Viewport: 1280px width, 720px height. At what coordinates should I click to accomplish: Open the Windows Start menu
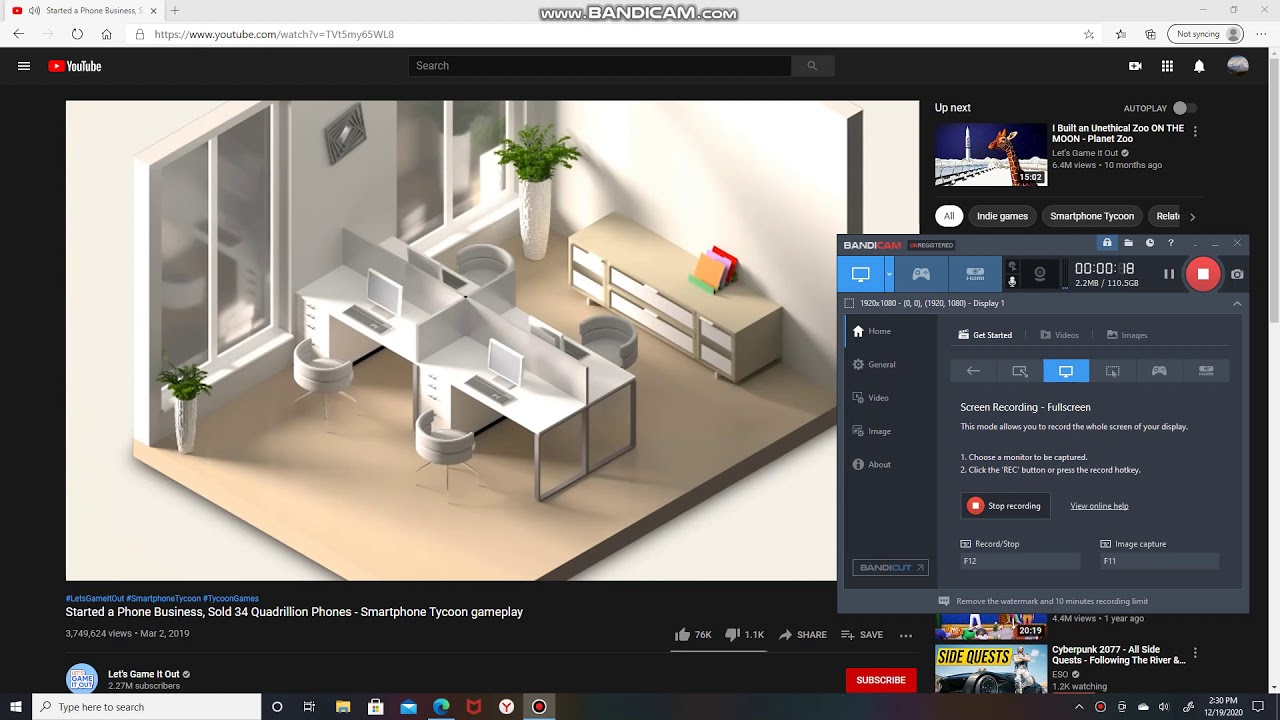pos(16,707)
